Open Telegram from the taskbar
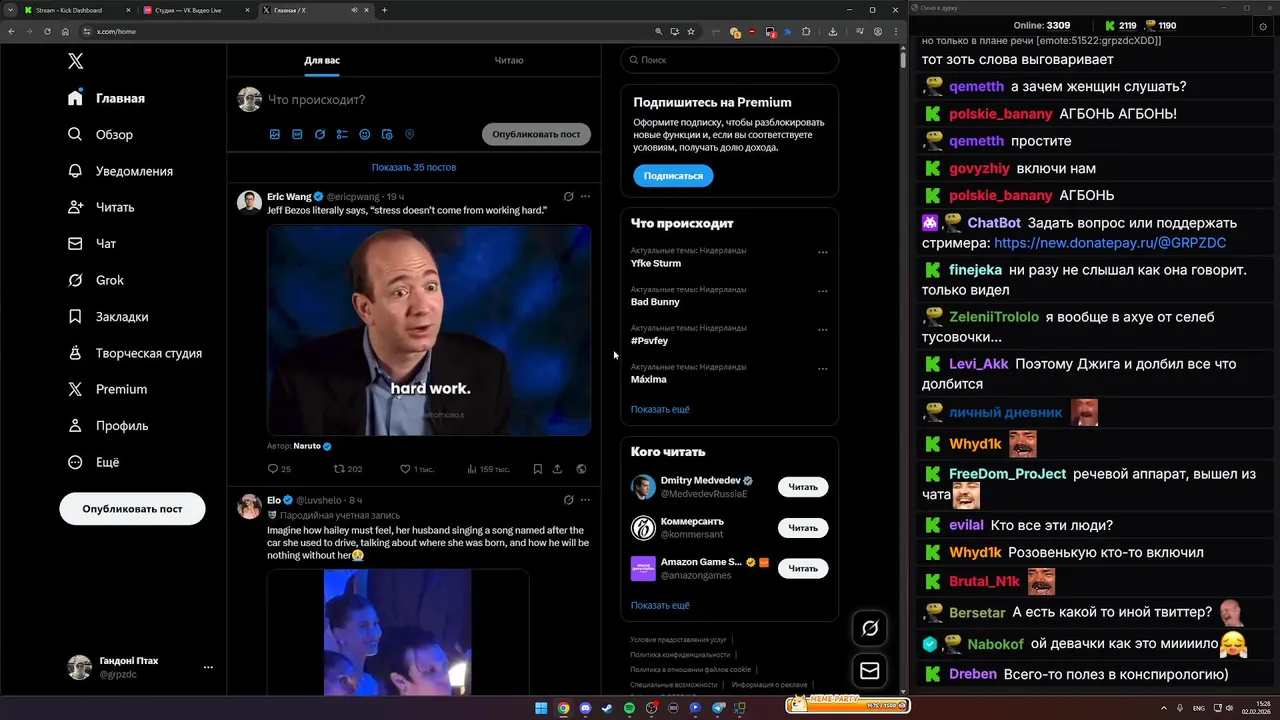Image resolution: width=1280 pixels, height=720 pixels. click(717, 708)
